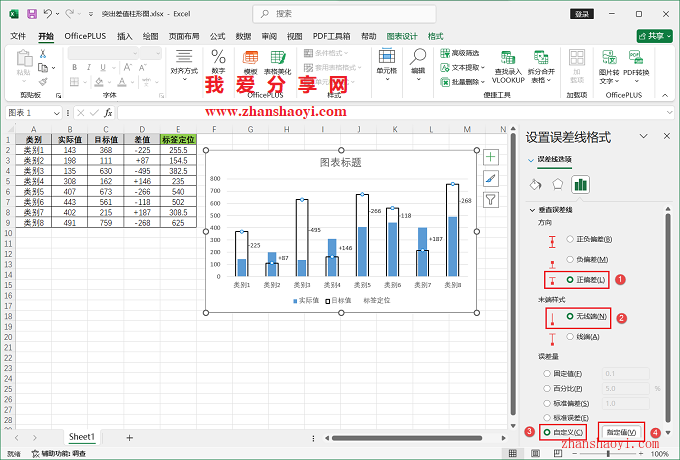Click the Chart Filters funnel button

click(490, 199)
